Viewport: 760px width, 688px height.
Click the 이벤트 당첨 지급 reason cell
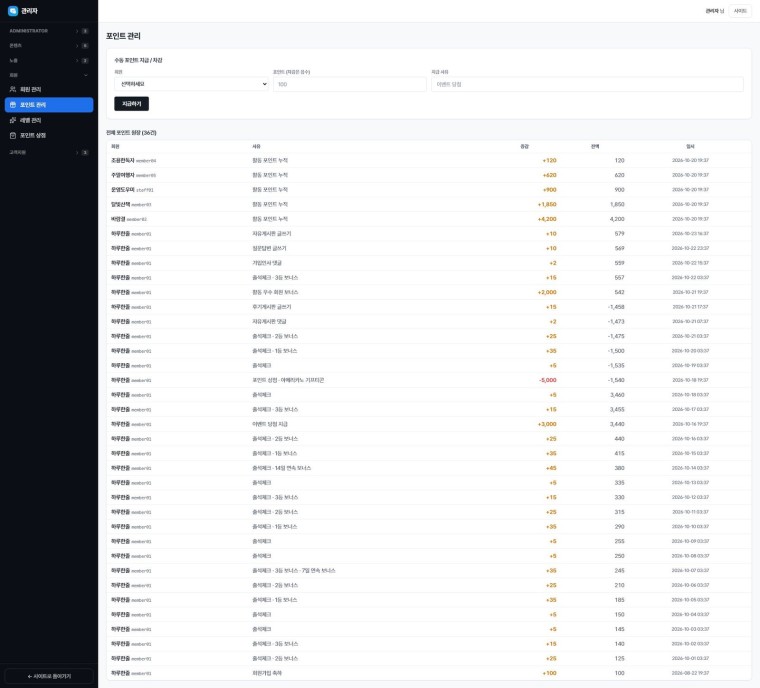coord(269,424)
